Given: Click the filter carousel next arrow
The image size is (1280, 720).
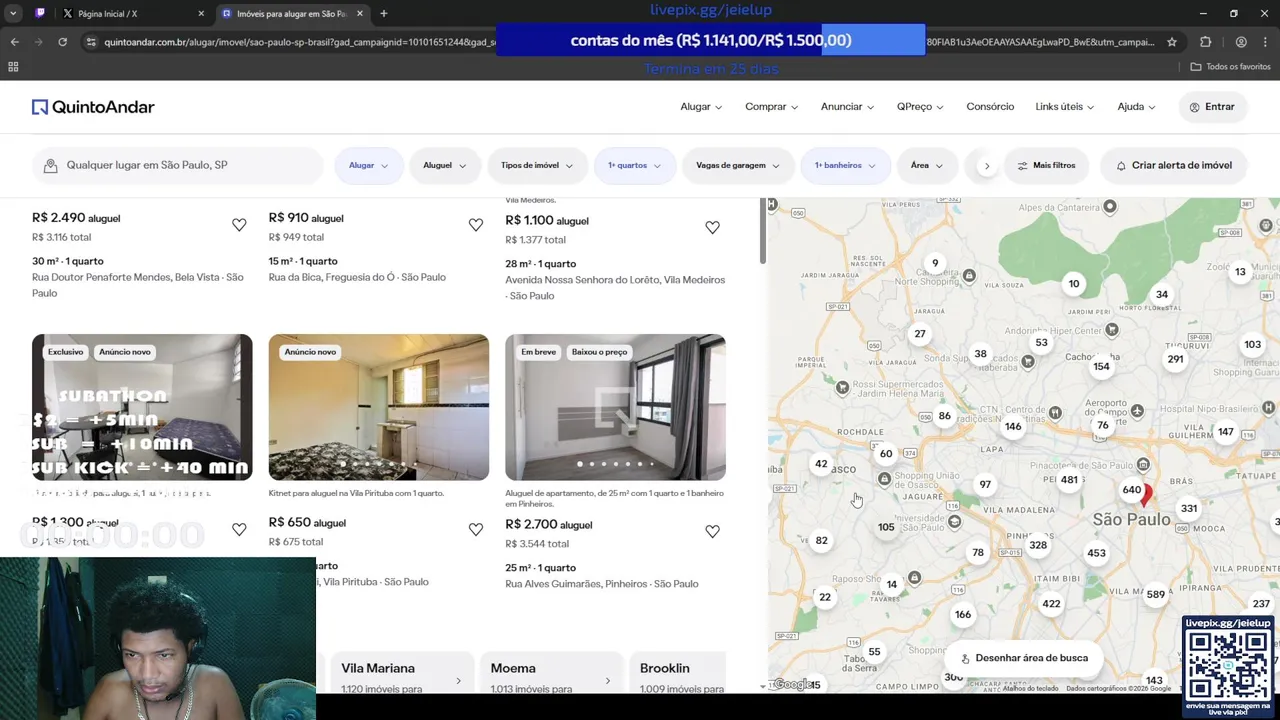Looking at the screenshot, I should coord(987,166).
